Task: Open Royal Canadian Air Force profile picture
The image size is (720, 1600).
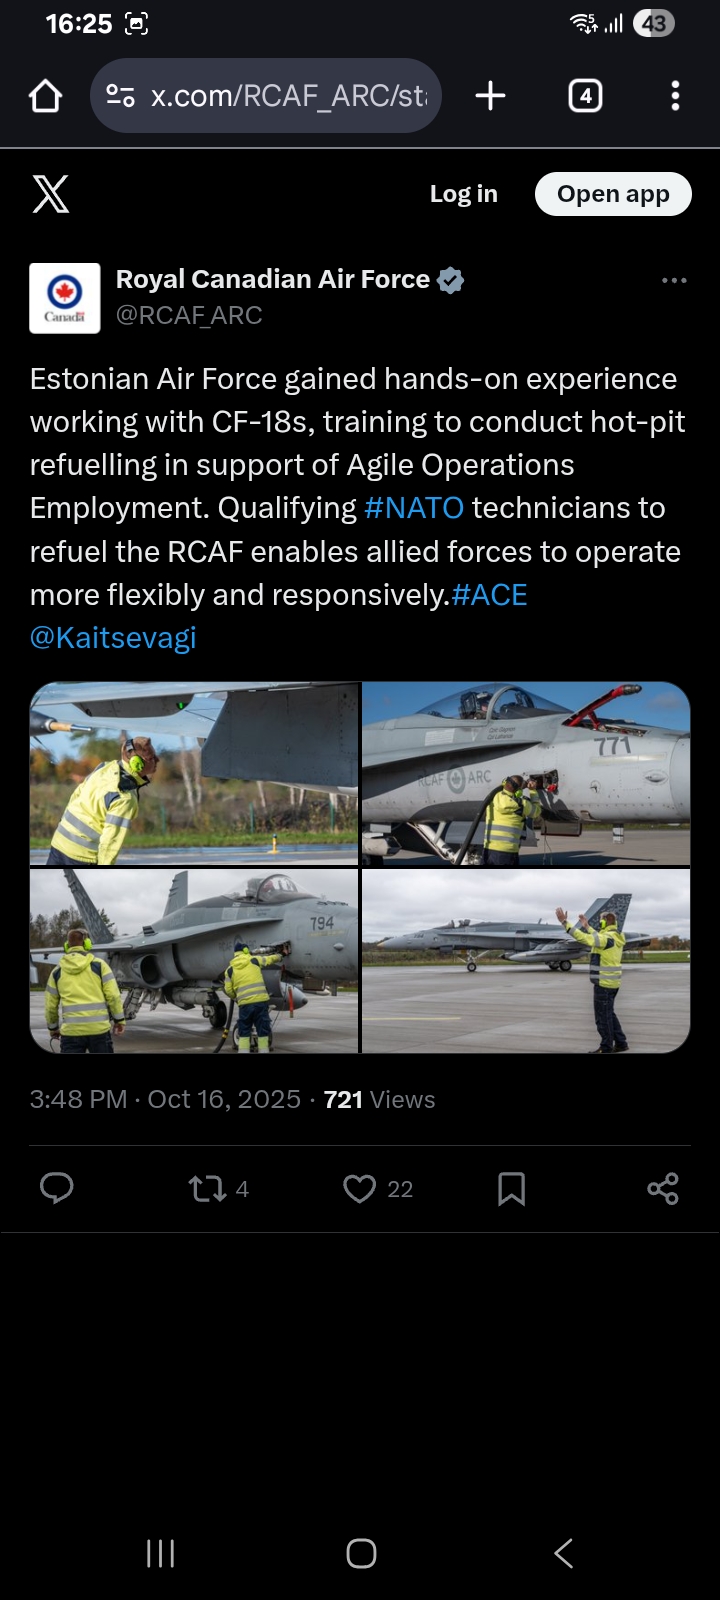Action: click(x=65, y=298)
